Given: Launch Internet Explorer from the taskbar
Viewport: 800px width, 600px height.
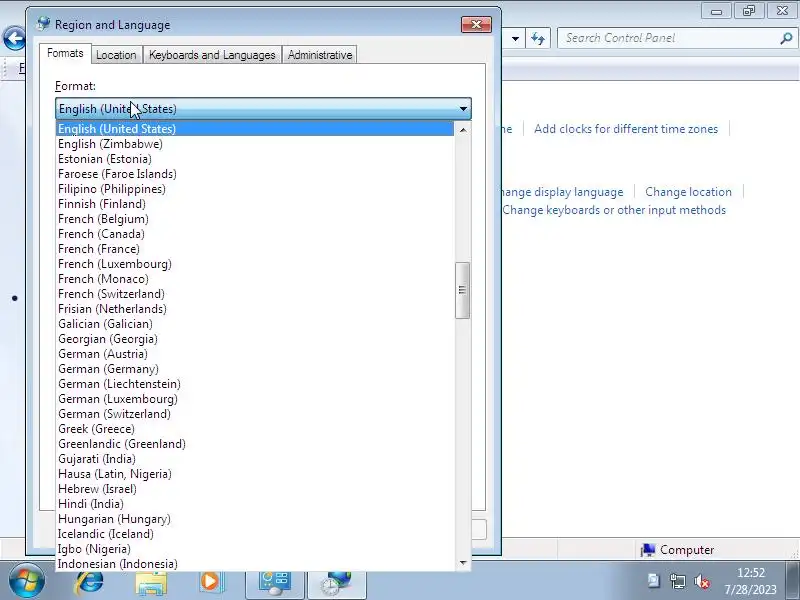Looking at the screenshot, I should coord(90,582).
